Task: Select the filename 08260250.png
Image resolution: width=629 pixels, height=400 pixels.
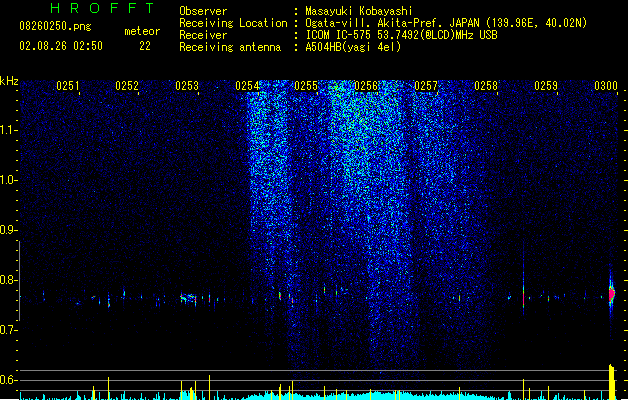Action: [x=55, y=26]
